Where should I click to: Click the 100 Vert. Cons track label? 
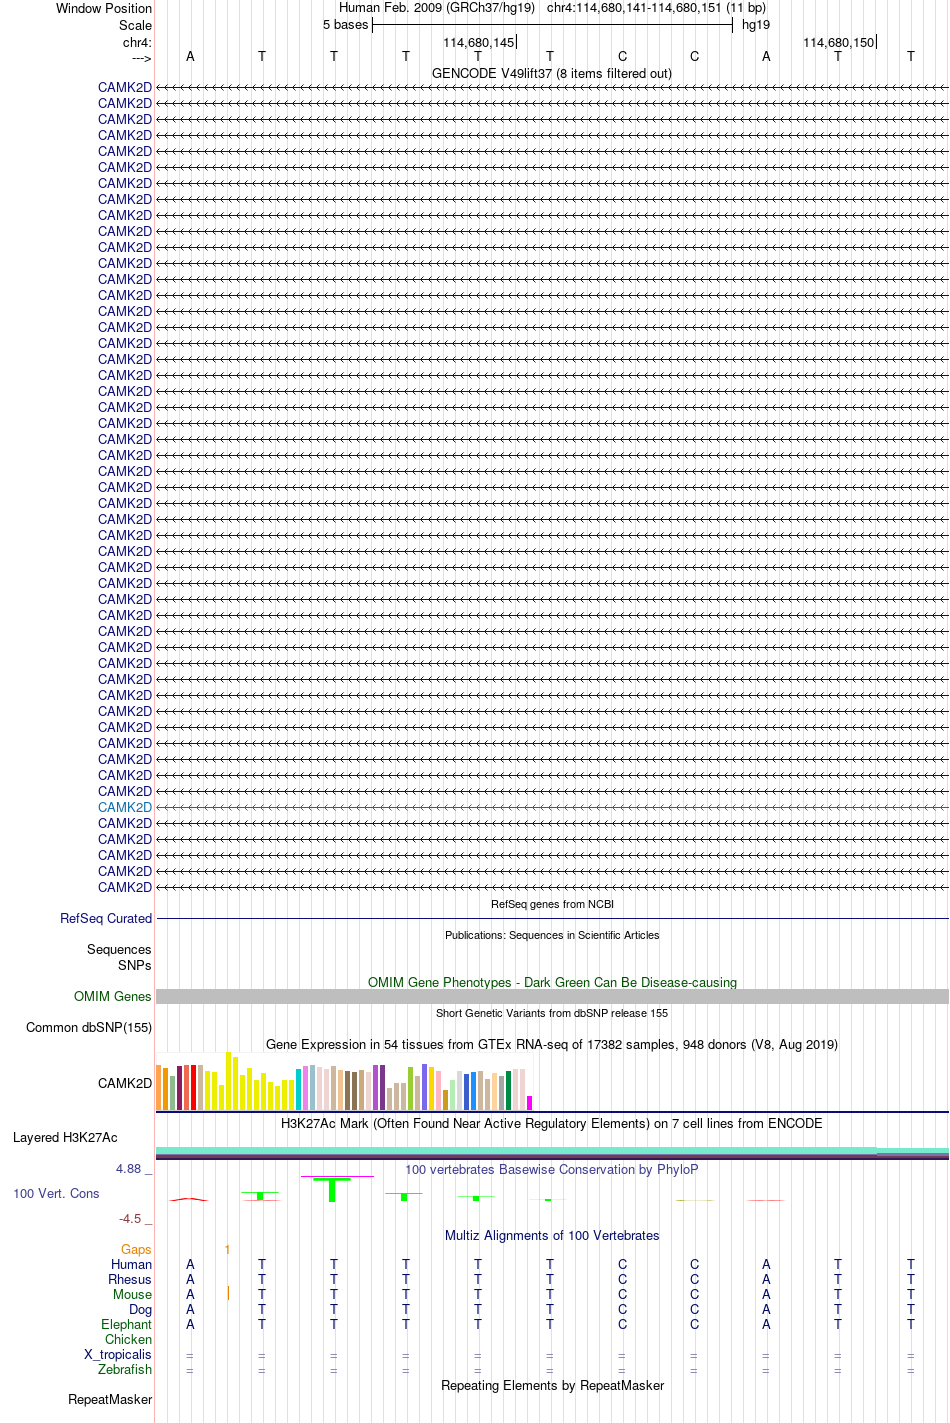56,1193
